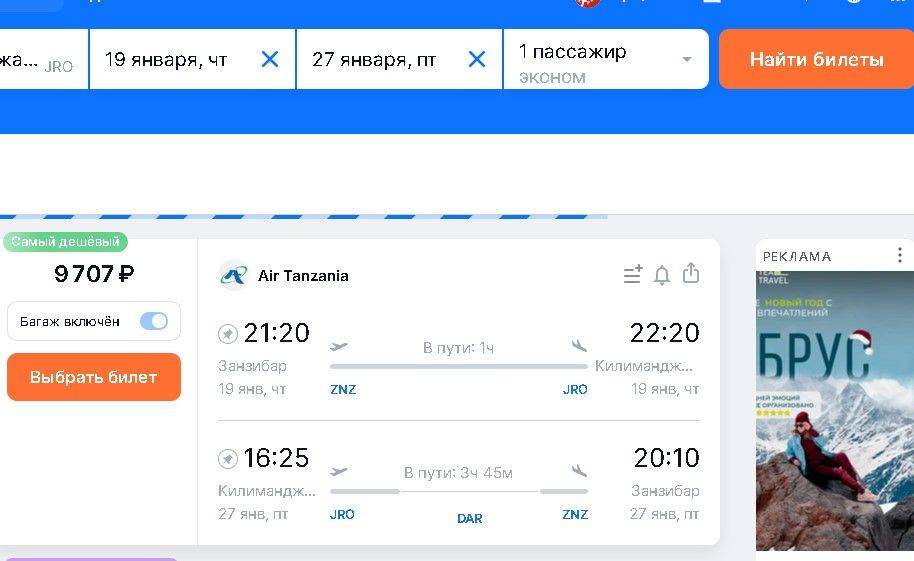Click the destination field showing JRO

[x=40, y=62]
